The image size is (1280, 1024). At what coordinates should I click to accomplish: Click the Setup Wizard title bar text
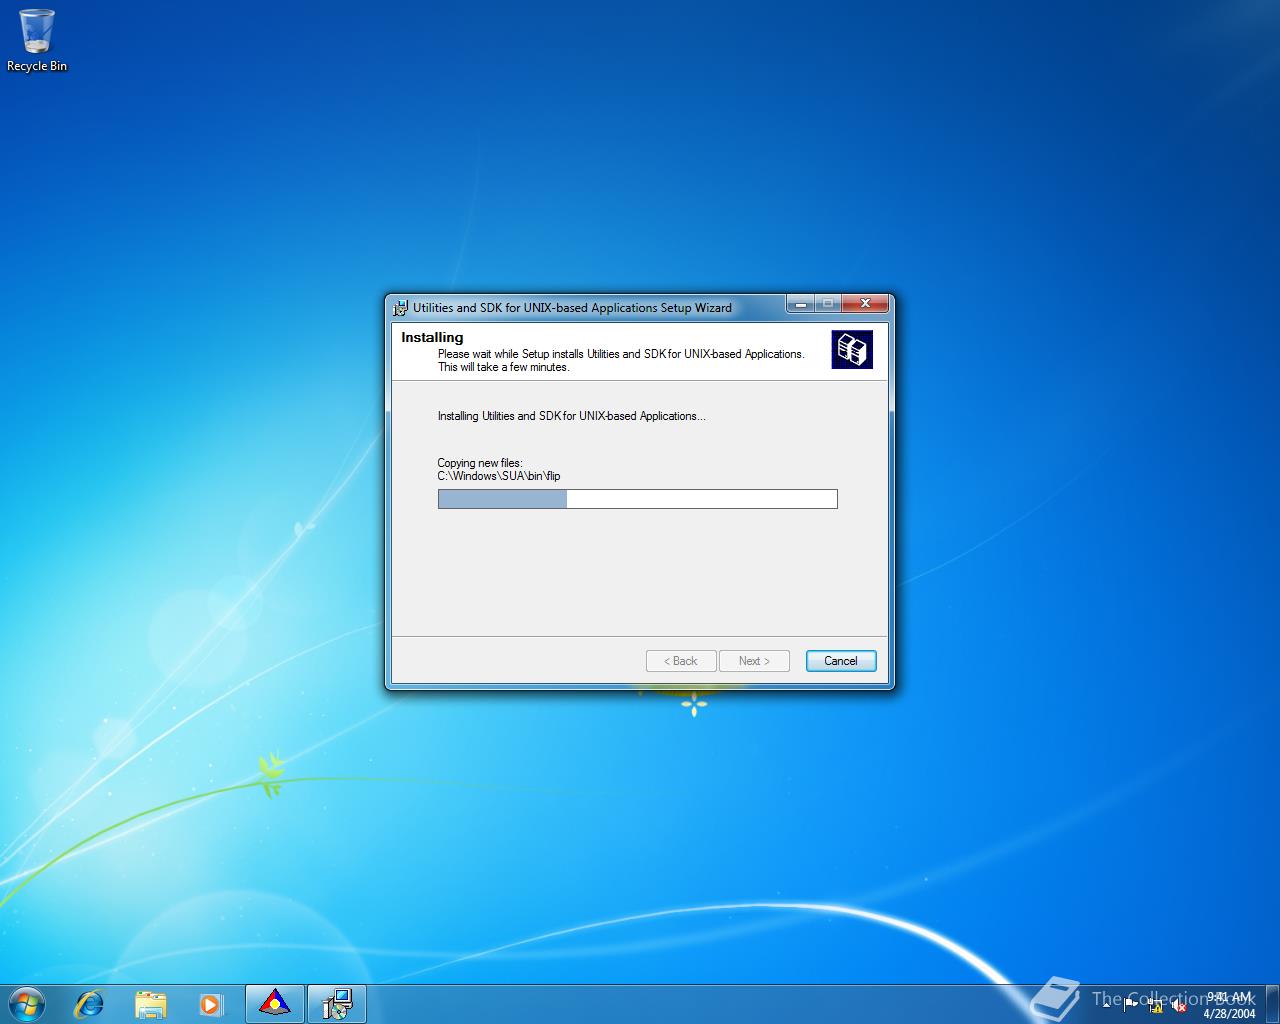tap(572, 308)
